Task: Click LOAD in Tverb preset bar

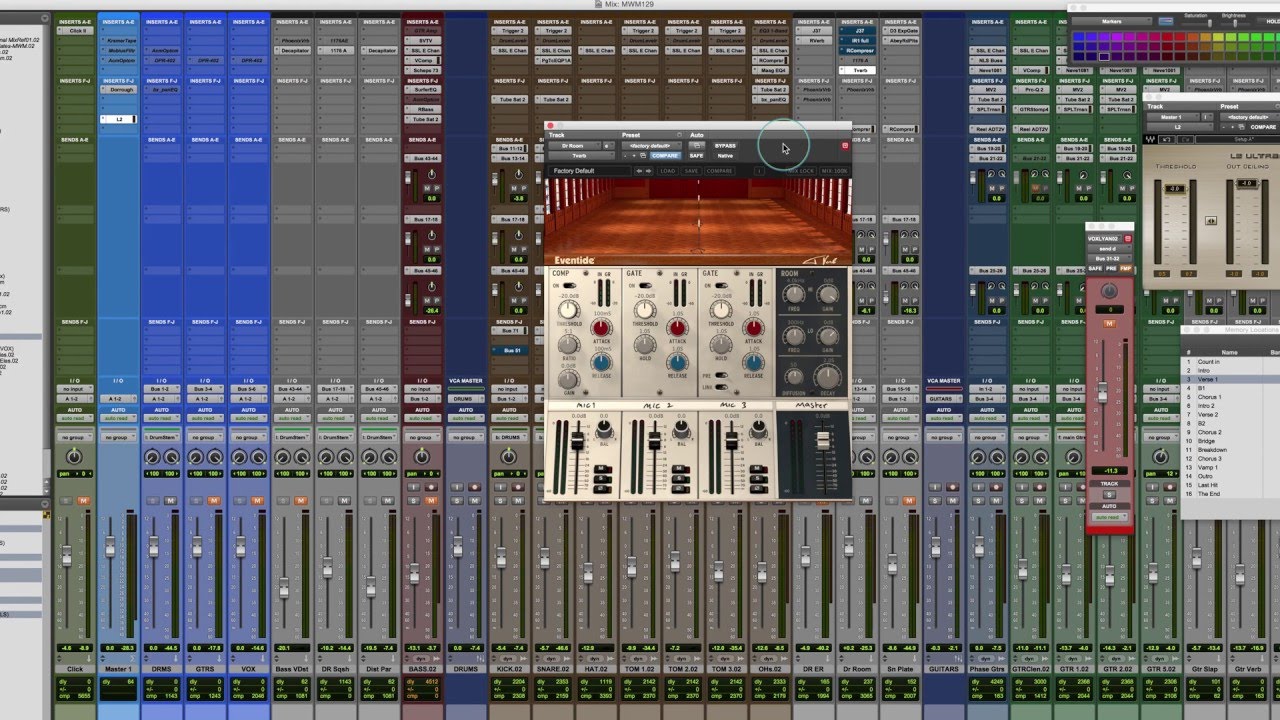Action: (x=668, y=171)
